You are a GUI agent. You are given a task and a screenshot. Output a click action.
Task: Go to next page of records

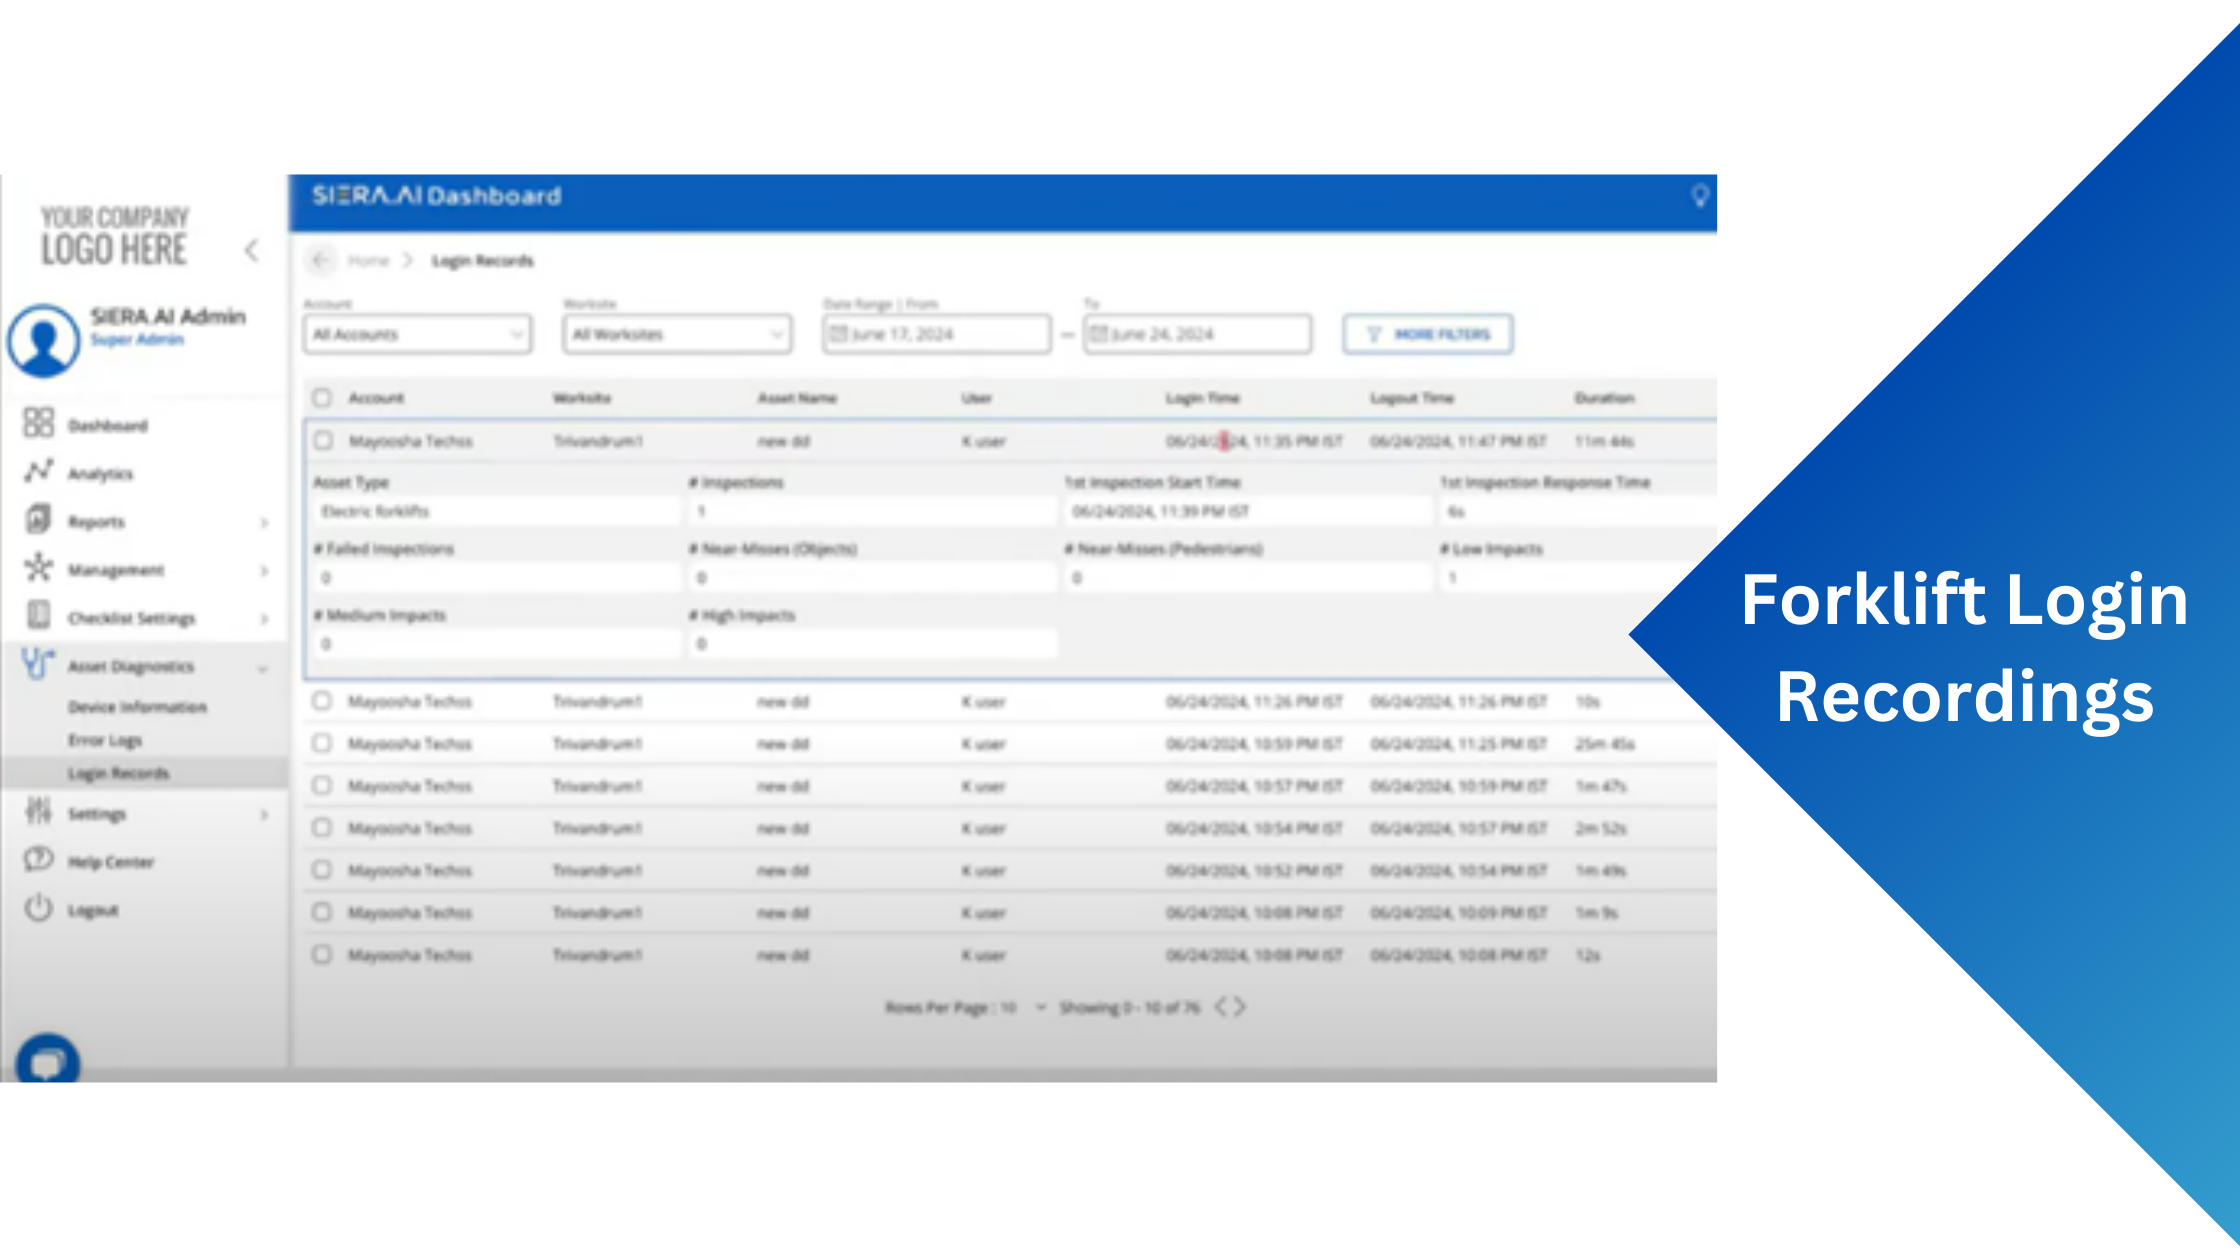(1240, 1007)
